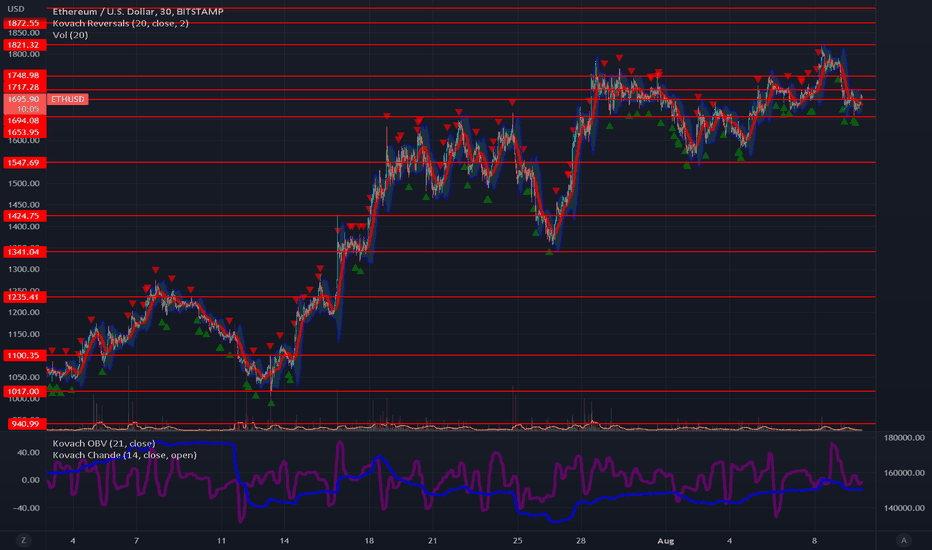Select the 1100.35 horizontal line price label
Screen dimensions: 932x550
pyautogui.click(x=24, y=356)
